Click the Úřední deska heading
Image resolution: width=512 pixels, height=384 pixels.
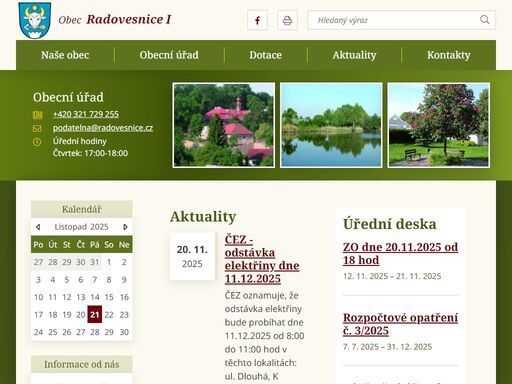pyautogui.click(x=390, y=224)
